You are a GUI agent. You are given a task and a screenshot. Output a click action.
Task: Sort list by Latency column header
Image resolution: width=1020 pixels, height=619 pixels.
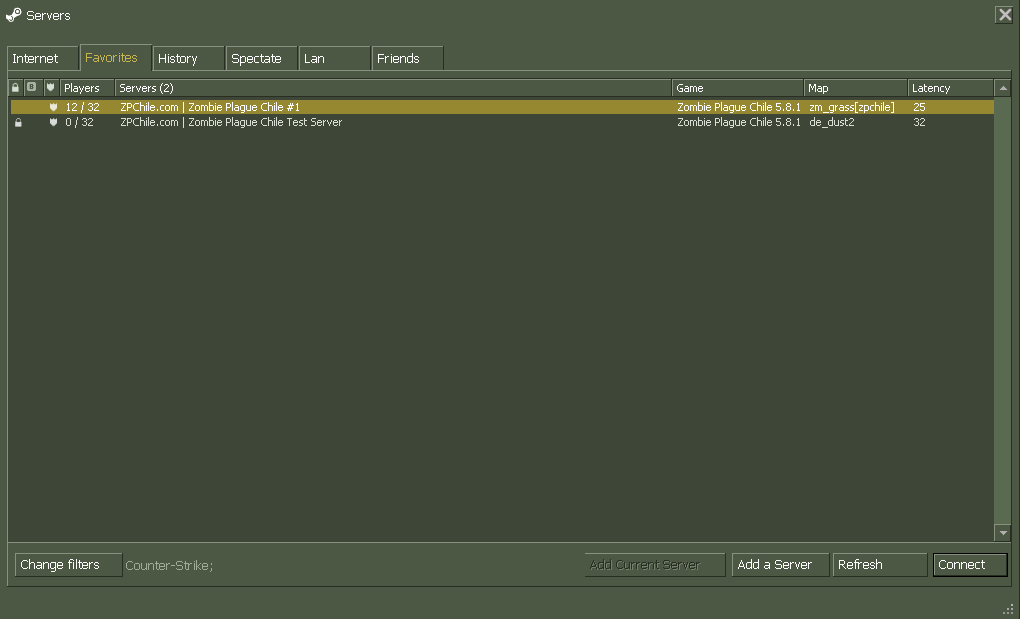point(950,88)
